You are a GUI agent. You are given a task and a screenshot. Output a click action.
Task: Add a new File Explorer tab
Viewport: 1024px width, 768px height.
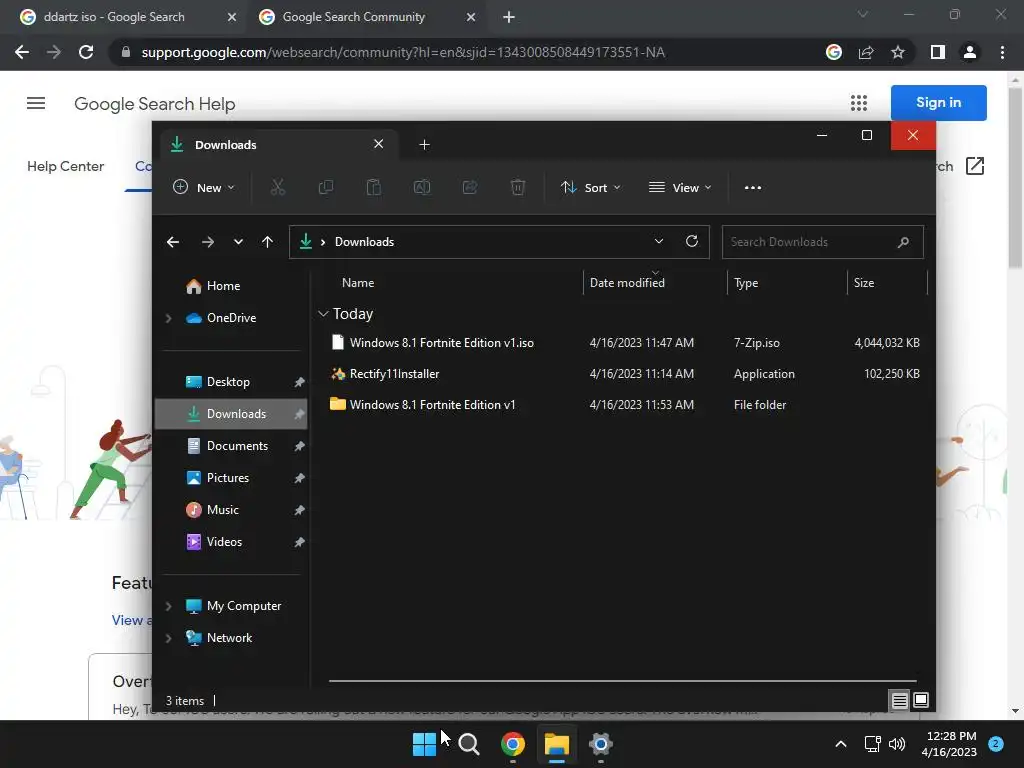[424, 145]
